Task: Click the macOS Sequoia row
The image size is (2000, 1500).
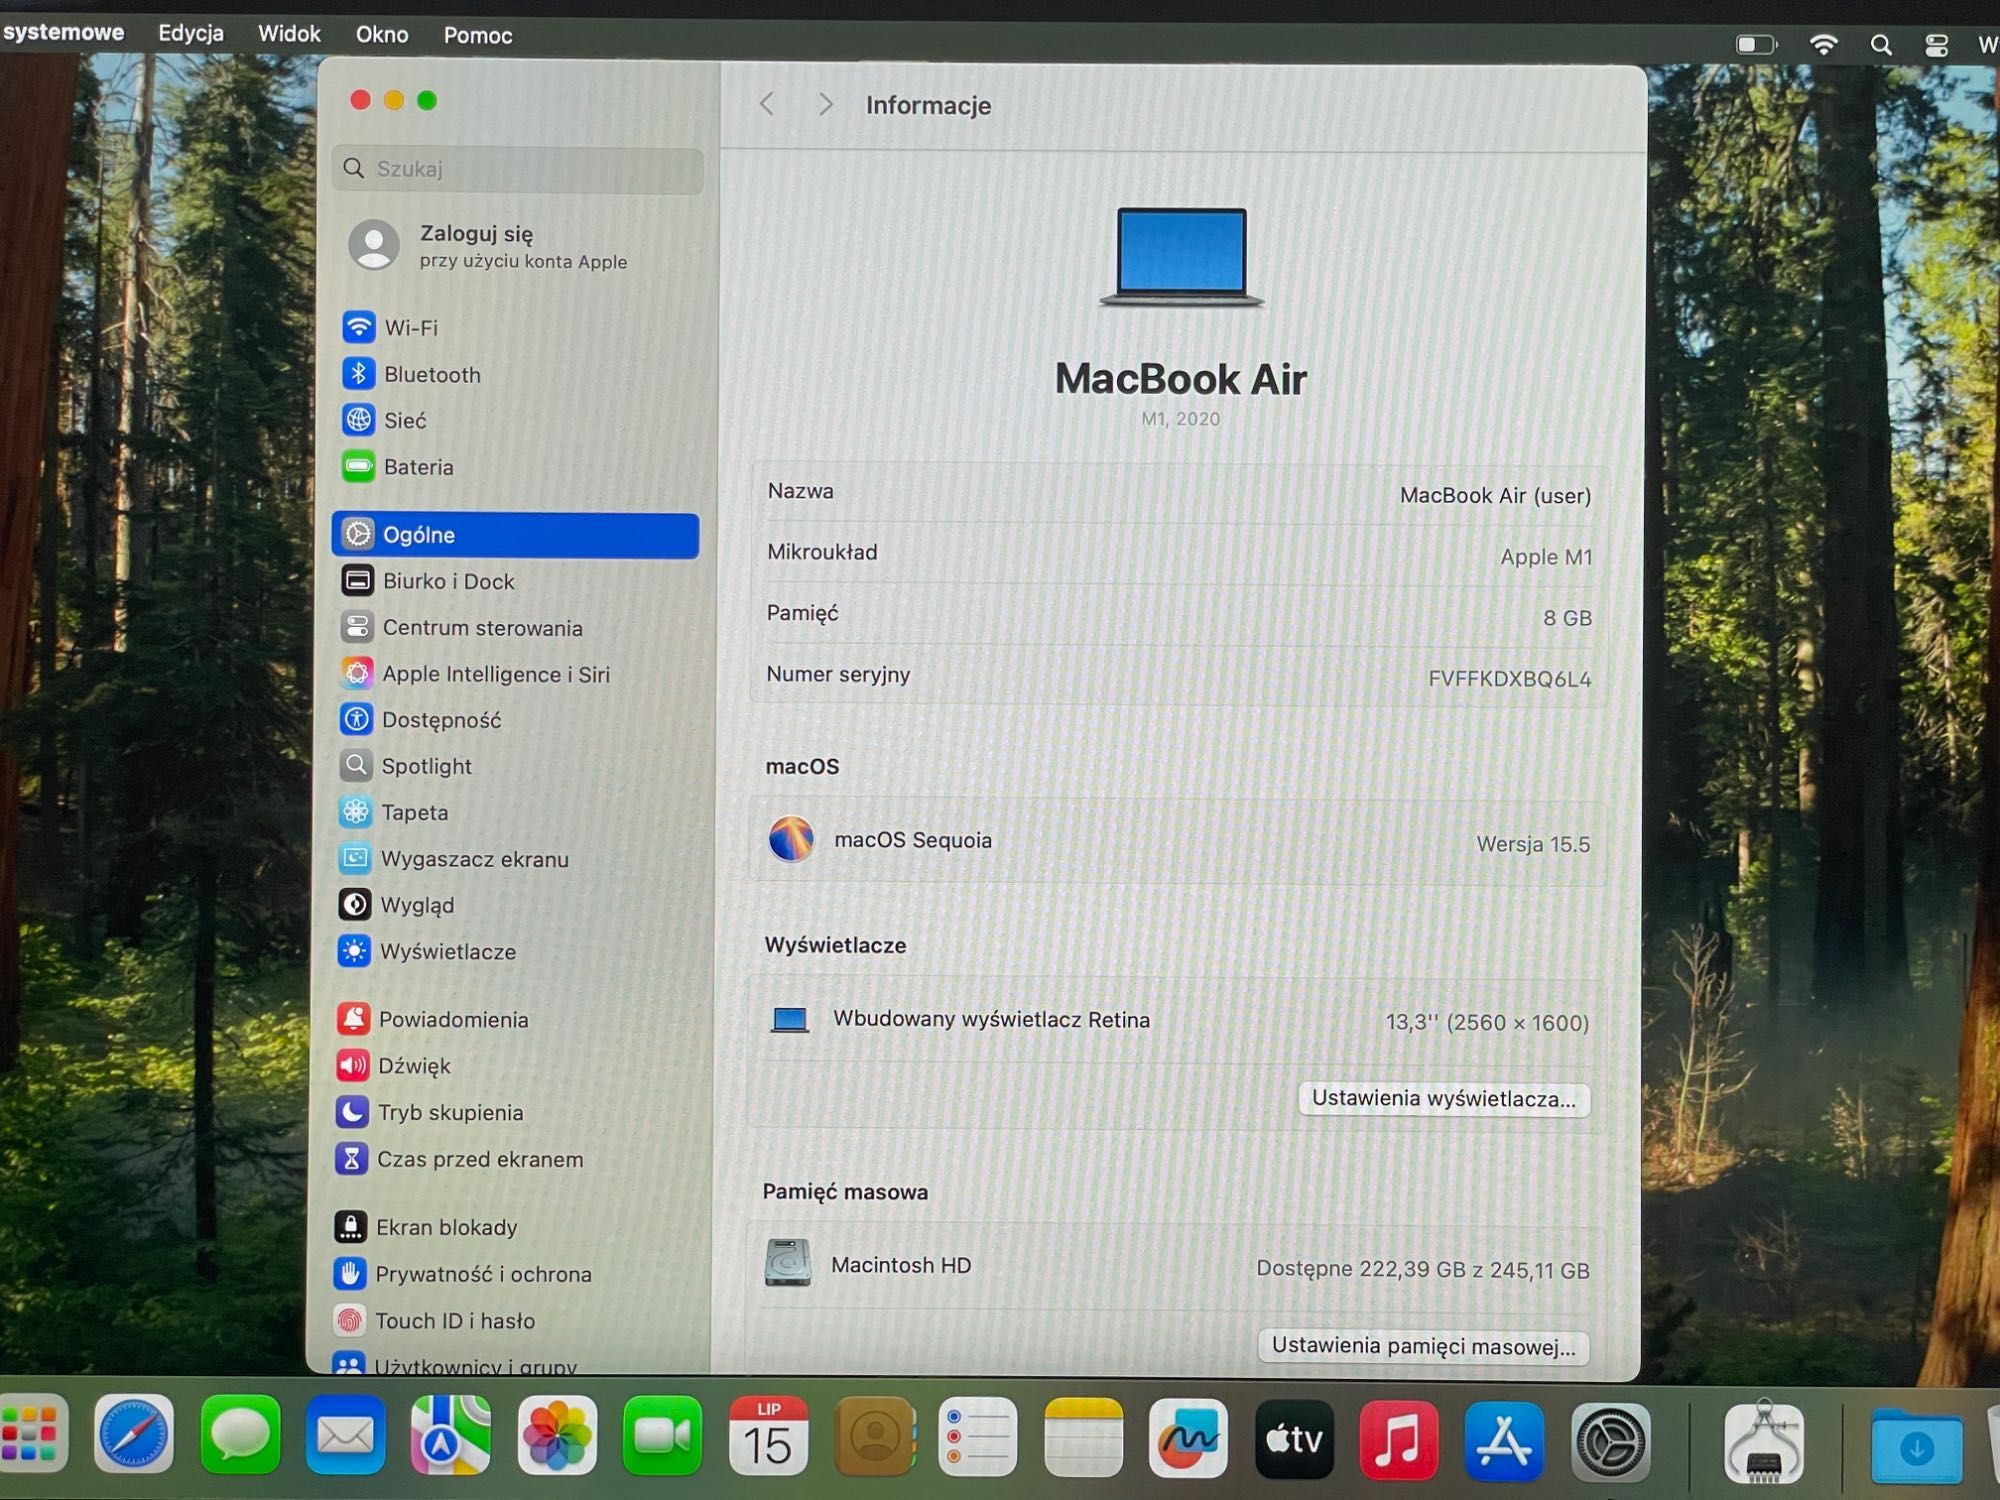Action: tap(1179, 841)
